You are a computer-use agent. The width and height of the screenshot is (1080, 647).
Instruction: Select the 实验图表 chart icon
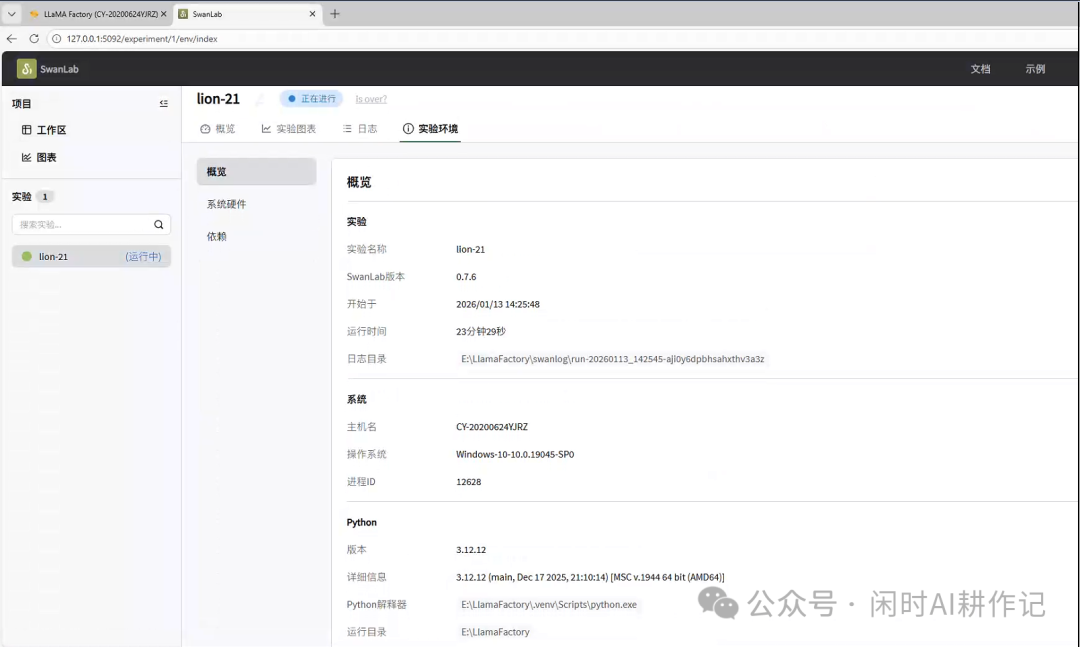[x=267, y=128]
